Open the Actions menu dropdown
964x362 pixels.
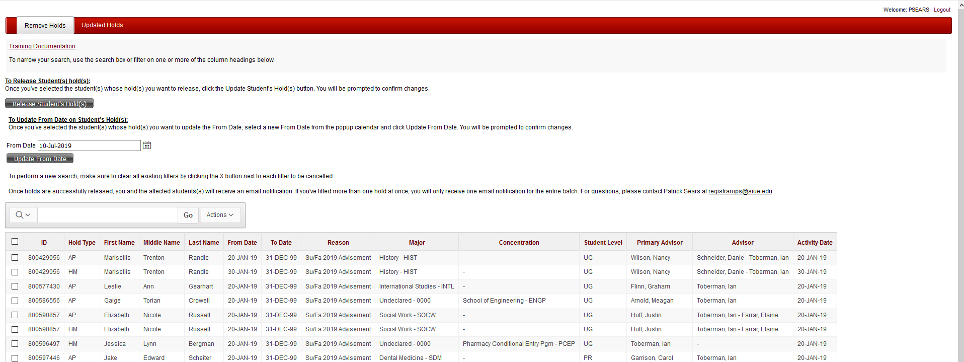pyautogui.click(x=219, y=215)
